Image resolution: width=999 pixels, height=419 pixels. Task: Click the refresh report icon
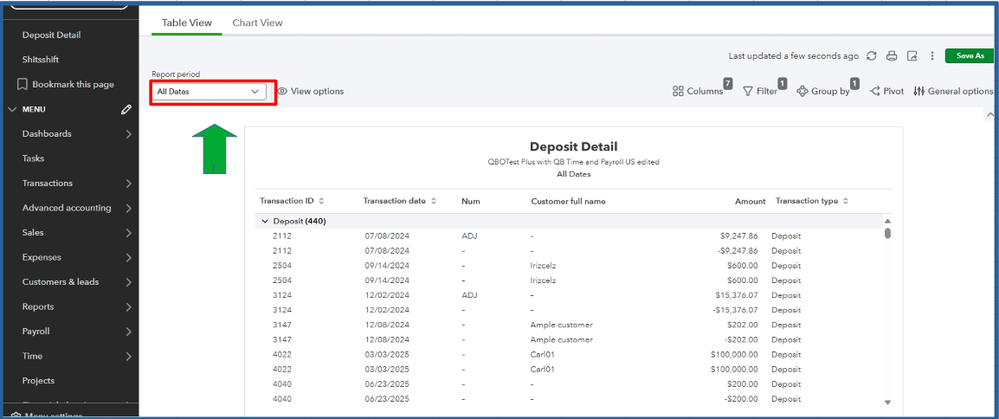[x=872, y=56]
